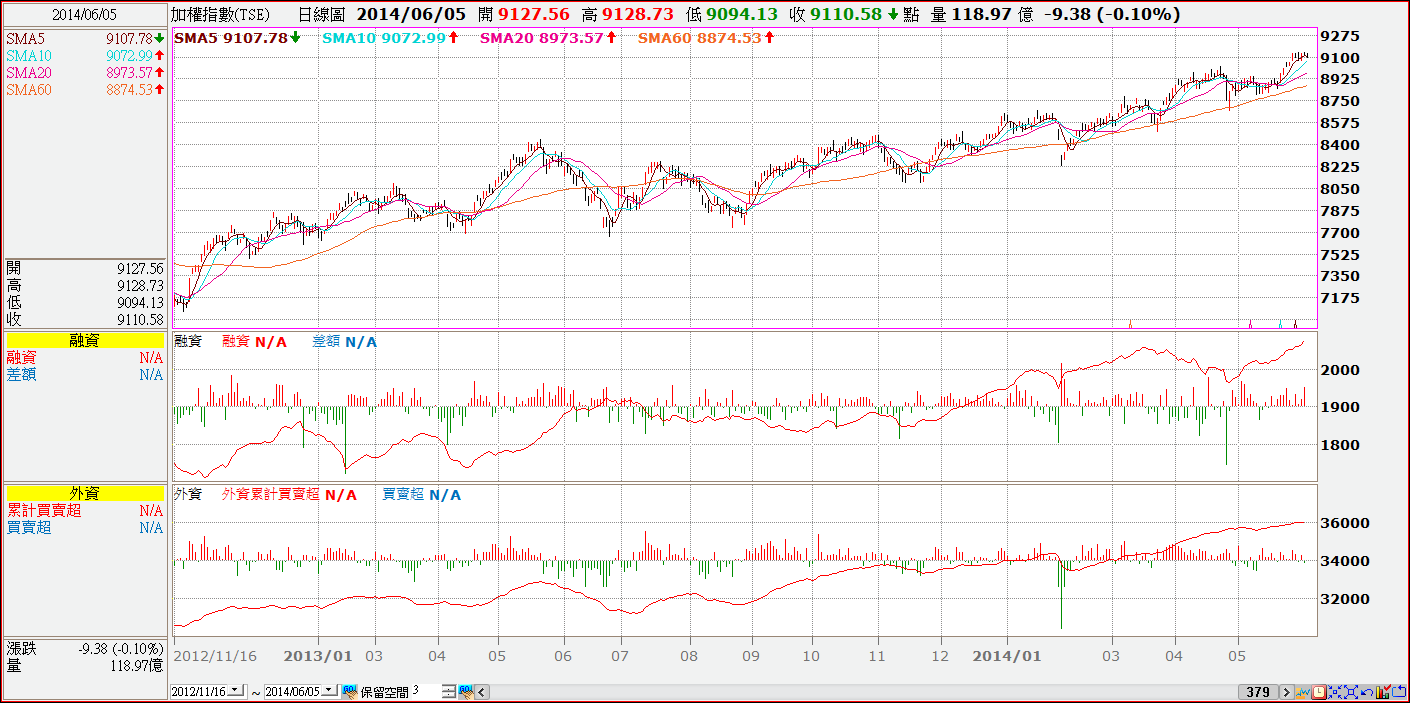Click the expand chart arrows icon

(x=1351, y=692)
